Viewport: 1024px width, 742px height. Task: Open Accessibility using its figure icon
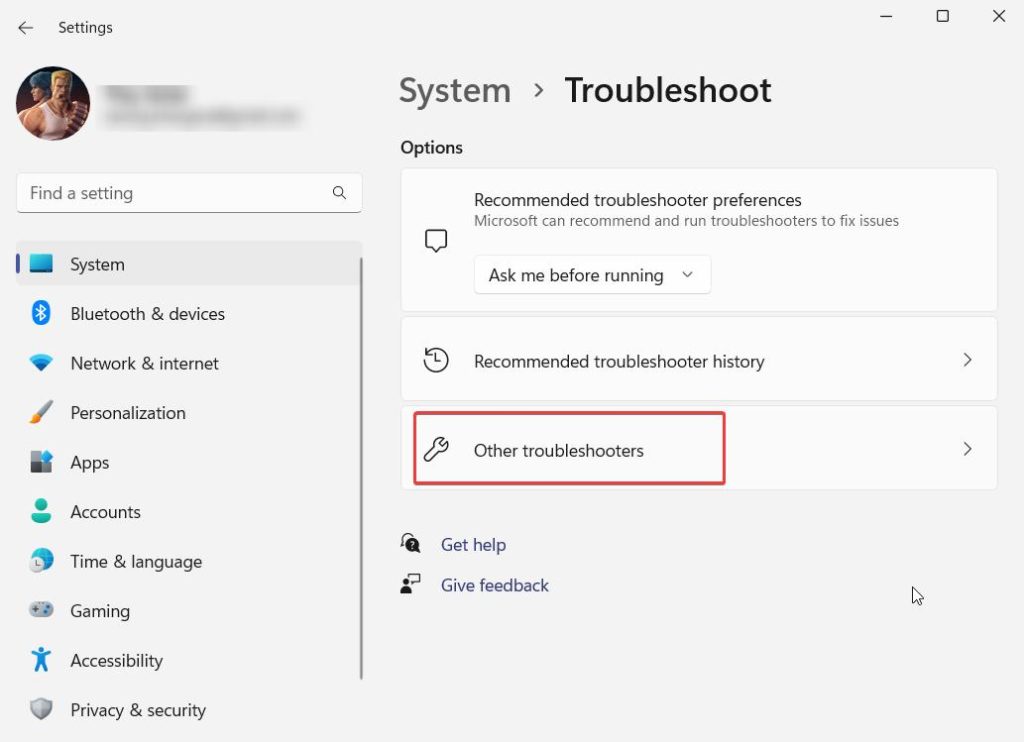coord(41,660)
